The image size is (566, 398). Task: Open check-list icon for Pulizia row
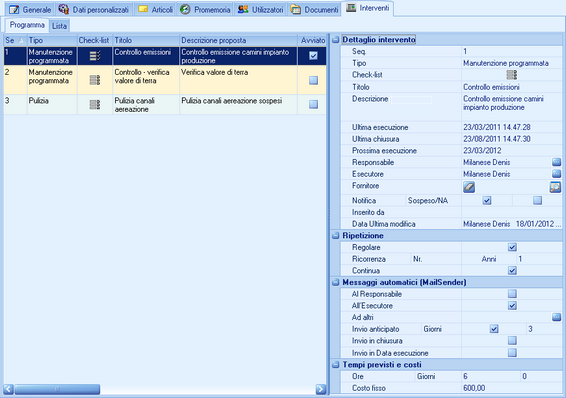(95, 105)
